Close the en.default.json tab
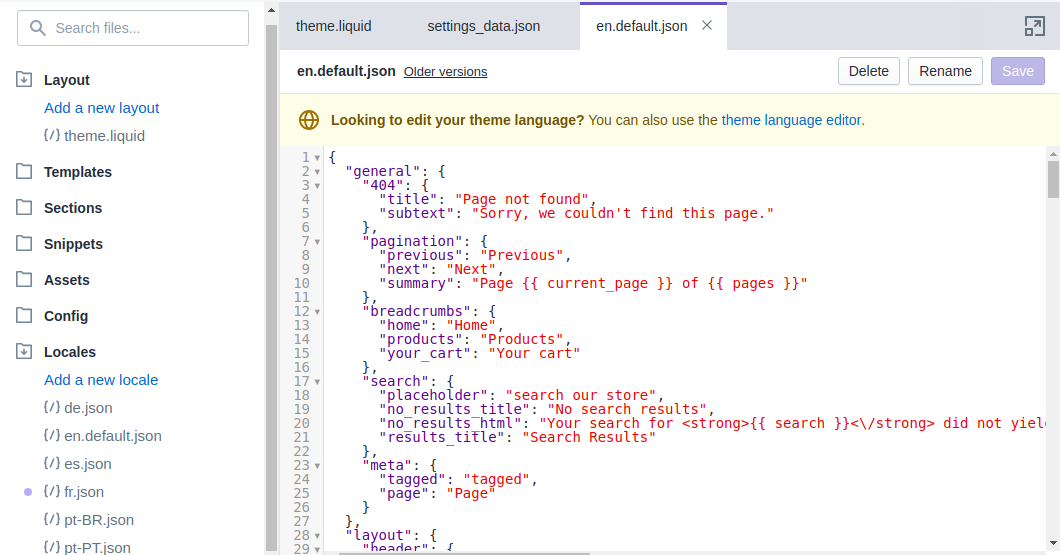This screenshot has height=555, width=1060. 707,26
